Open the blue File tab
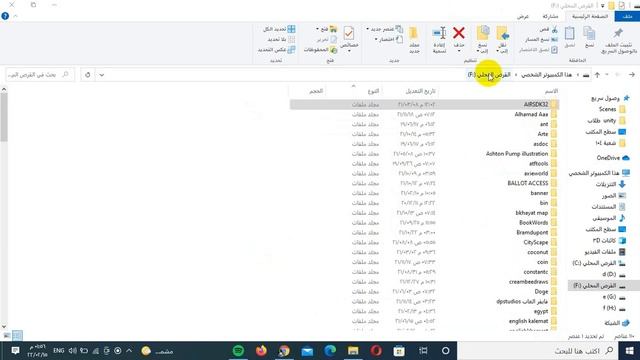This screenshot has width=640, height=360. (628, 16)
